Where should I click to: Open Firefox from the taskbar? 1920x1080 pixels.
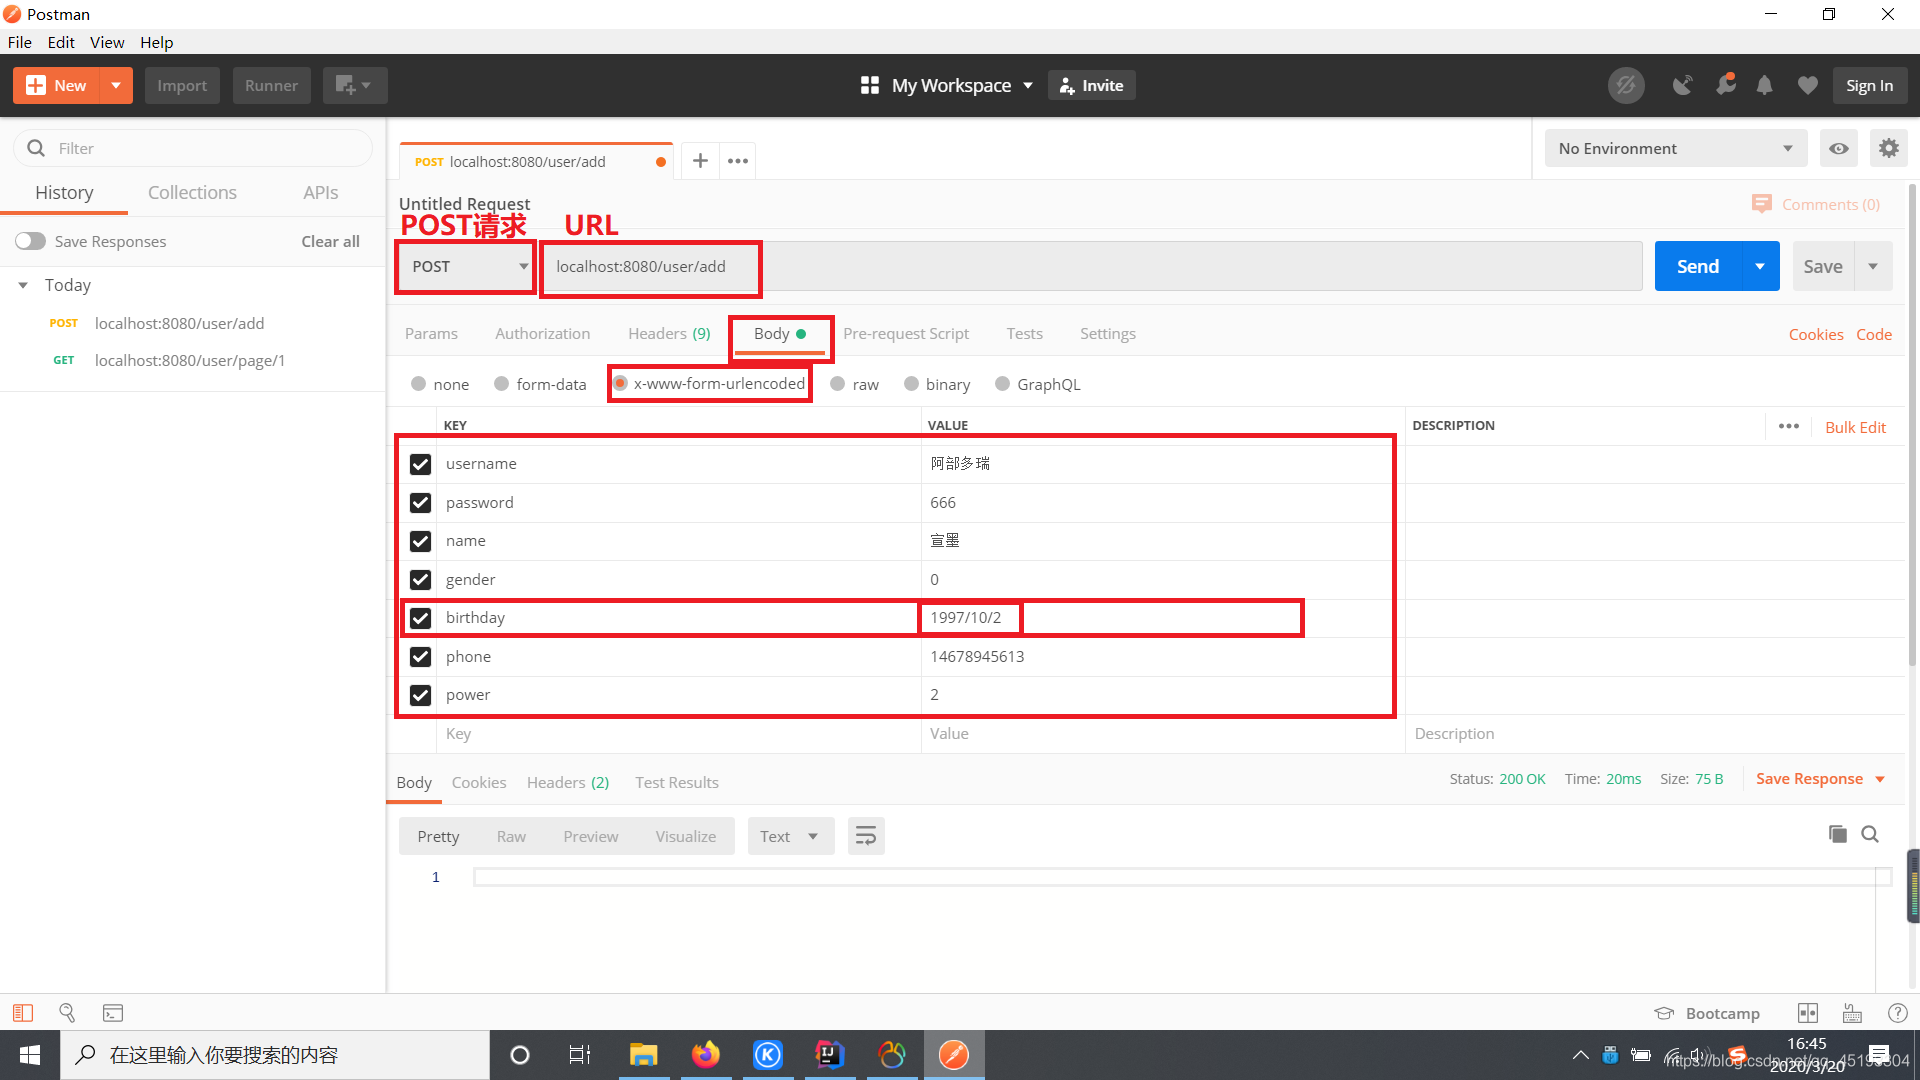(706, 1055)
